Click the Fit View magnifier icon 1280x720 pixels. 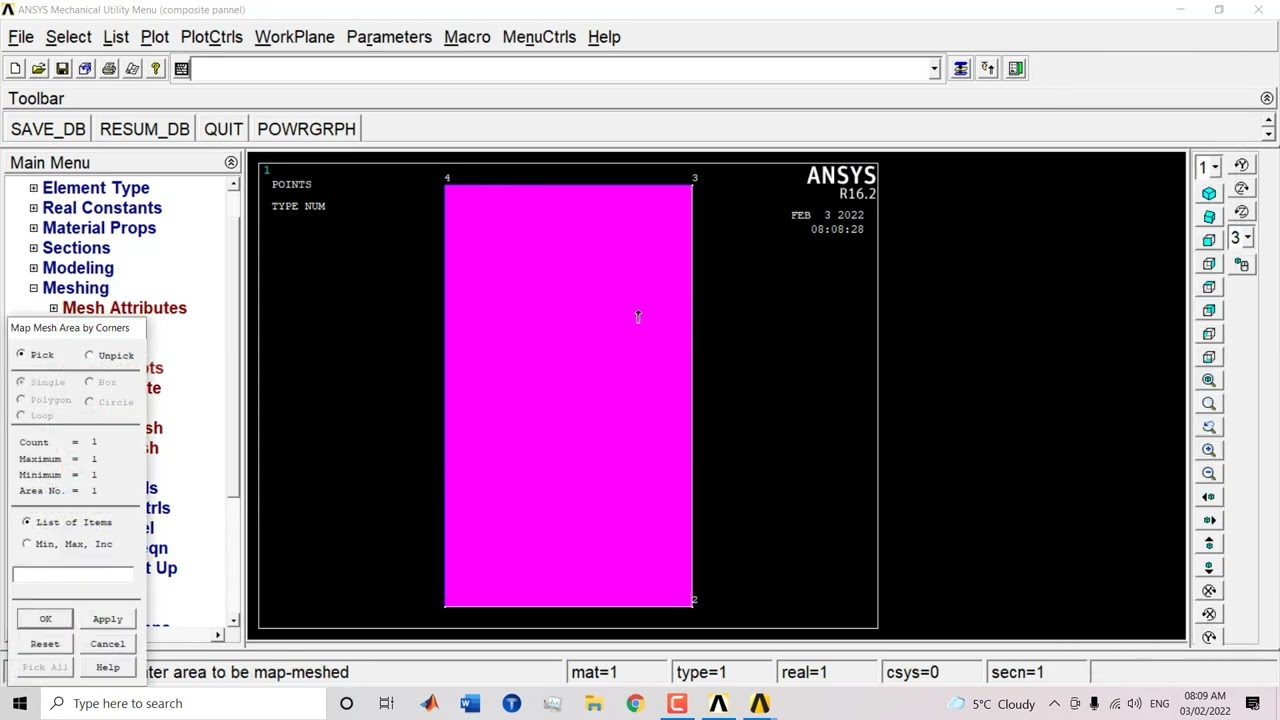coord(1209,380)
